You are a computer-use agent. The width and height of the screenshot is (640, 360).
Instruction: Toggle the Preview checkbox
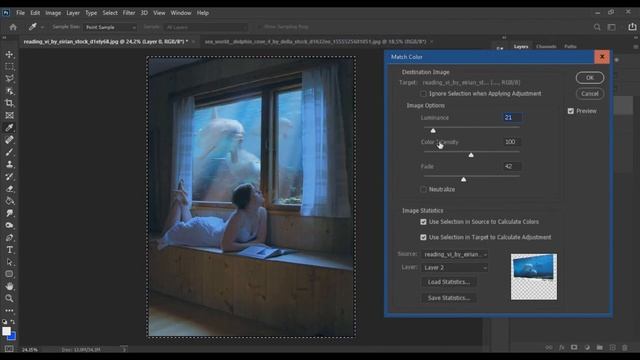(571, 111)
